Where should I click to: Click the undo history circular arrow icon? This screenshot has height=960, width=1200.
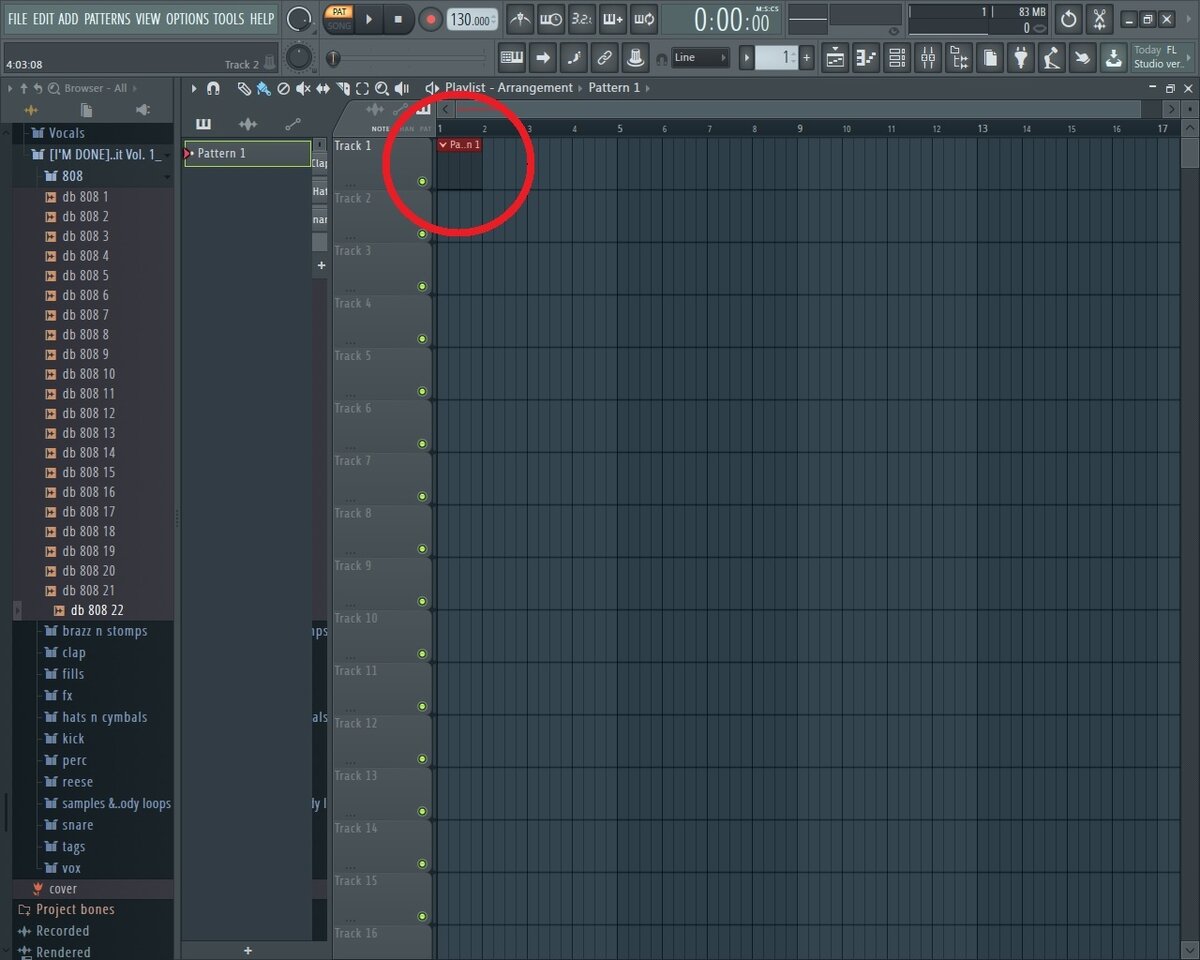coord(1069,19)
